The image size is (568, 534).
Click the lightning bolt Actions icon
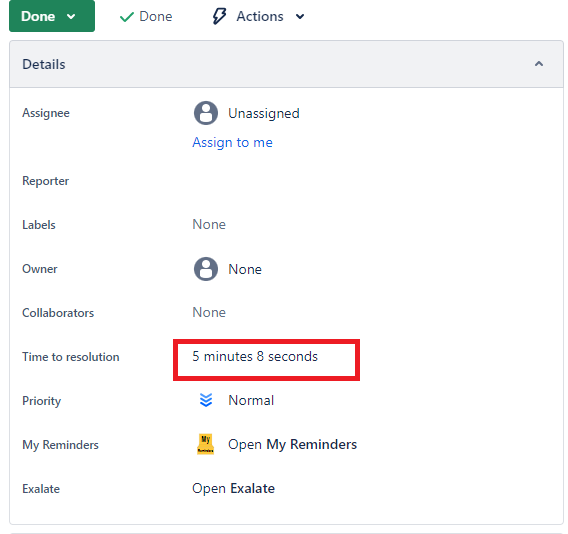coord(219,16)
